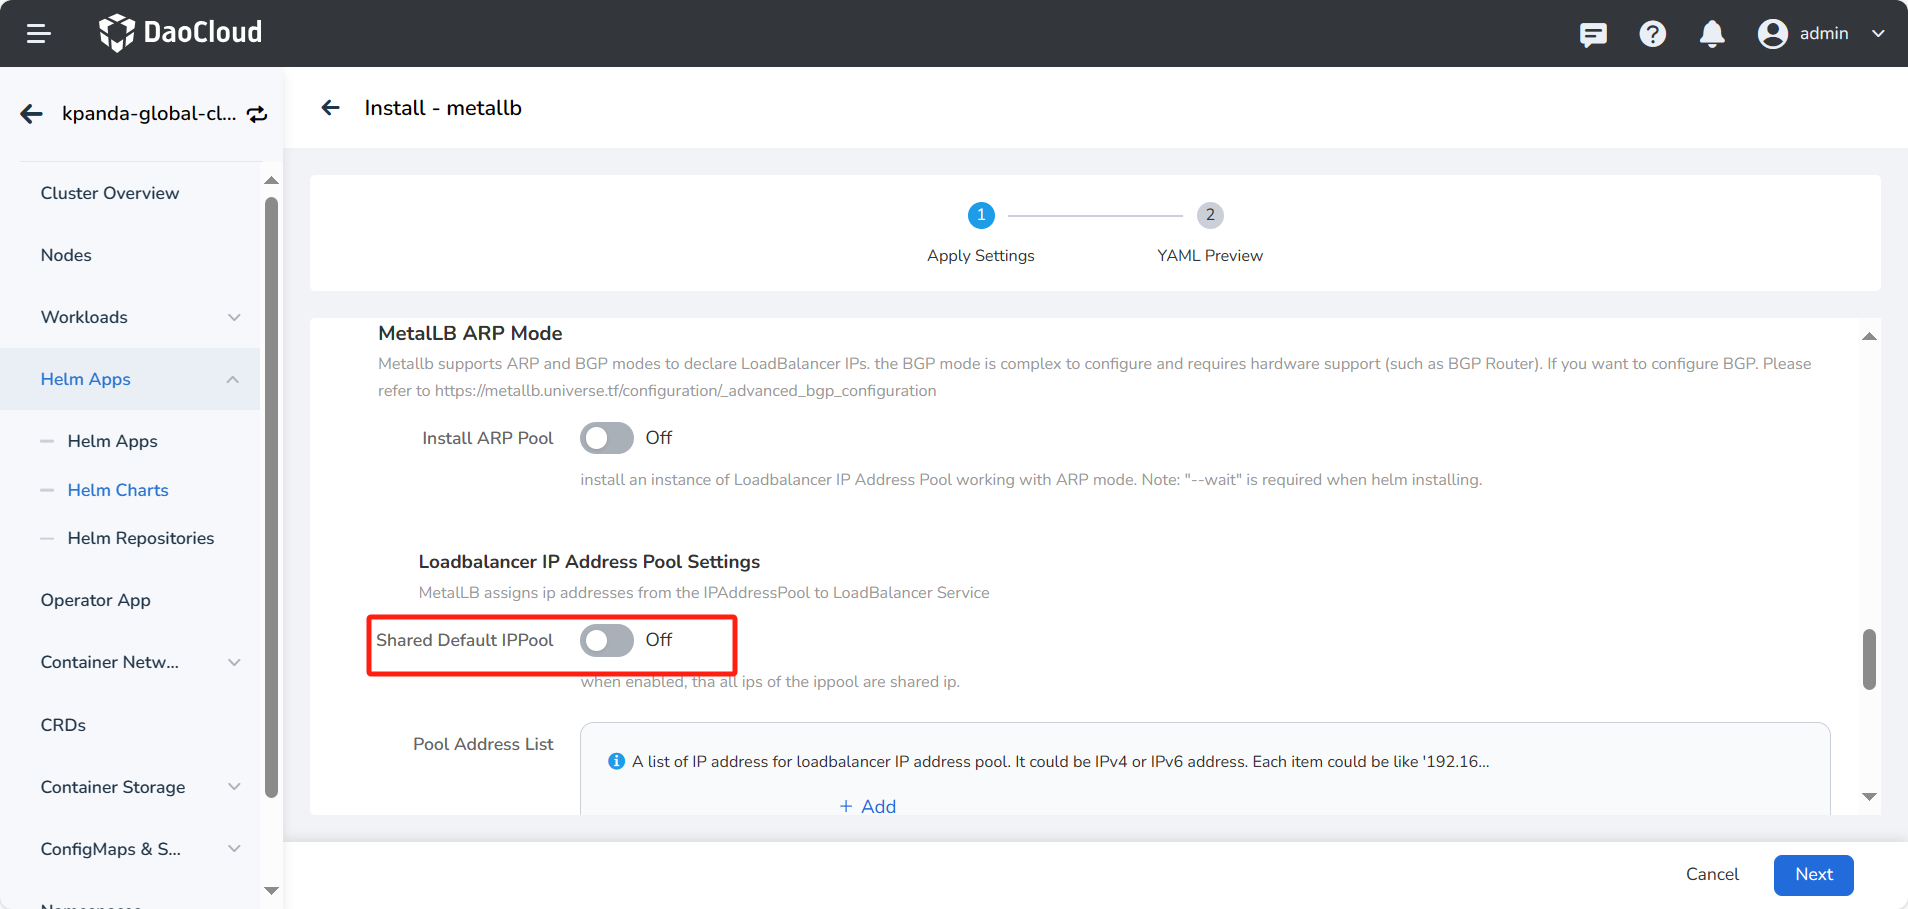Click the Cancel button
This screenshot has width=1908, height=909.
[x=1711, y=874]
